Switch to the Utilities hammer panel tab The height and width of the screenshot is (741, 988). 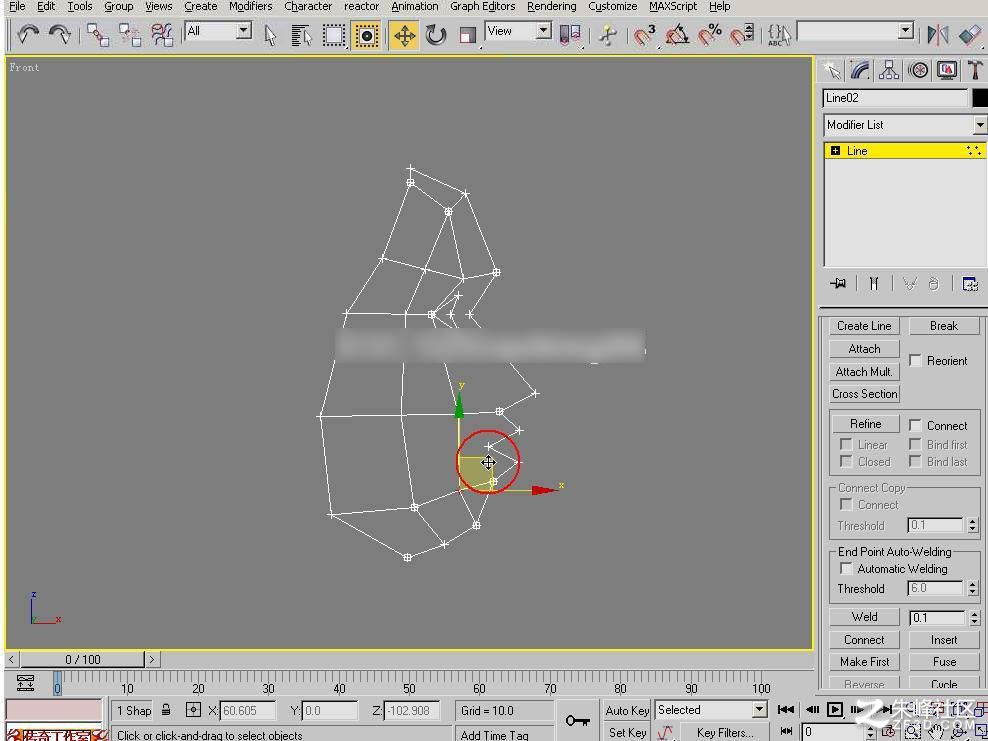click(x=975, y=71)
